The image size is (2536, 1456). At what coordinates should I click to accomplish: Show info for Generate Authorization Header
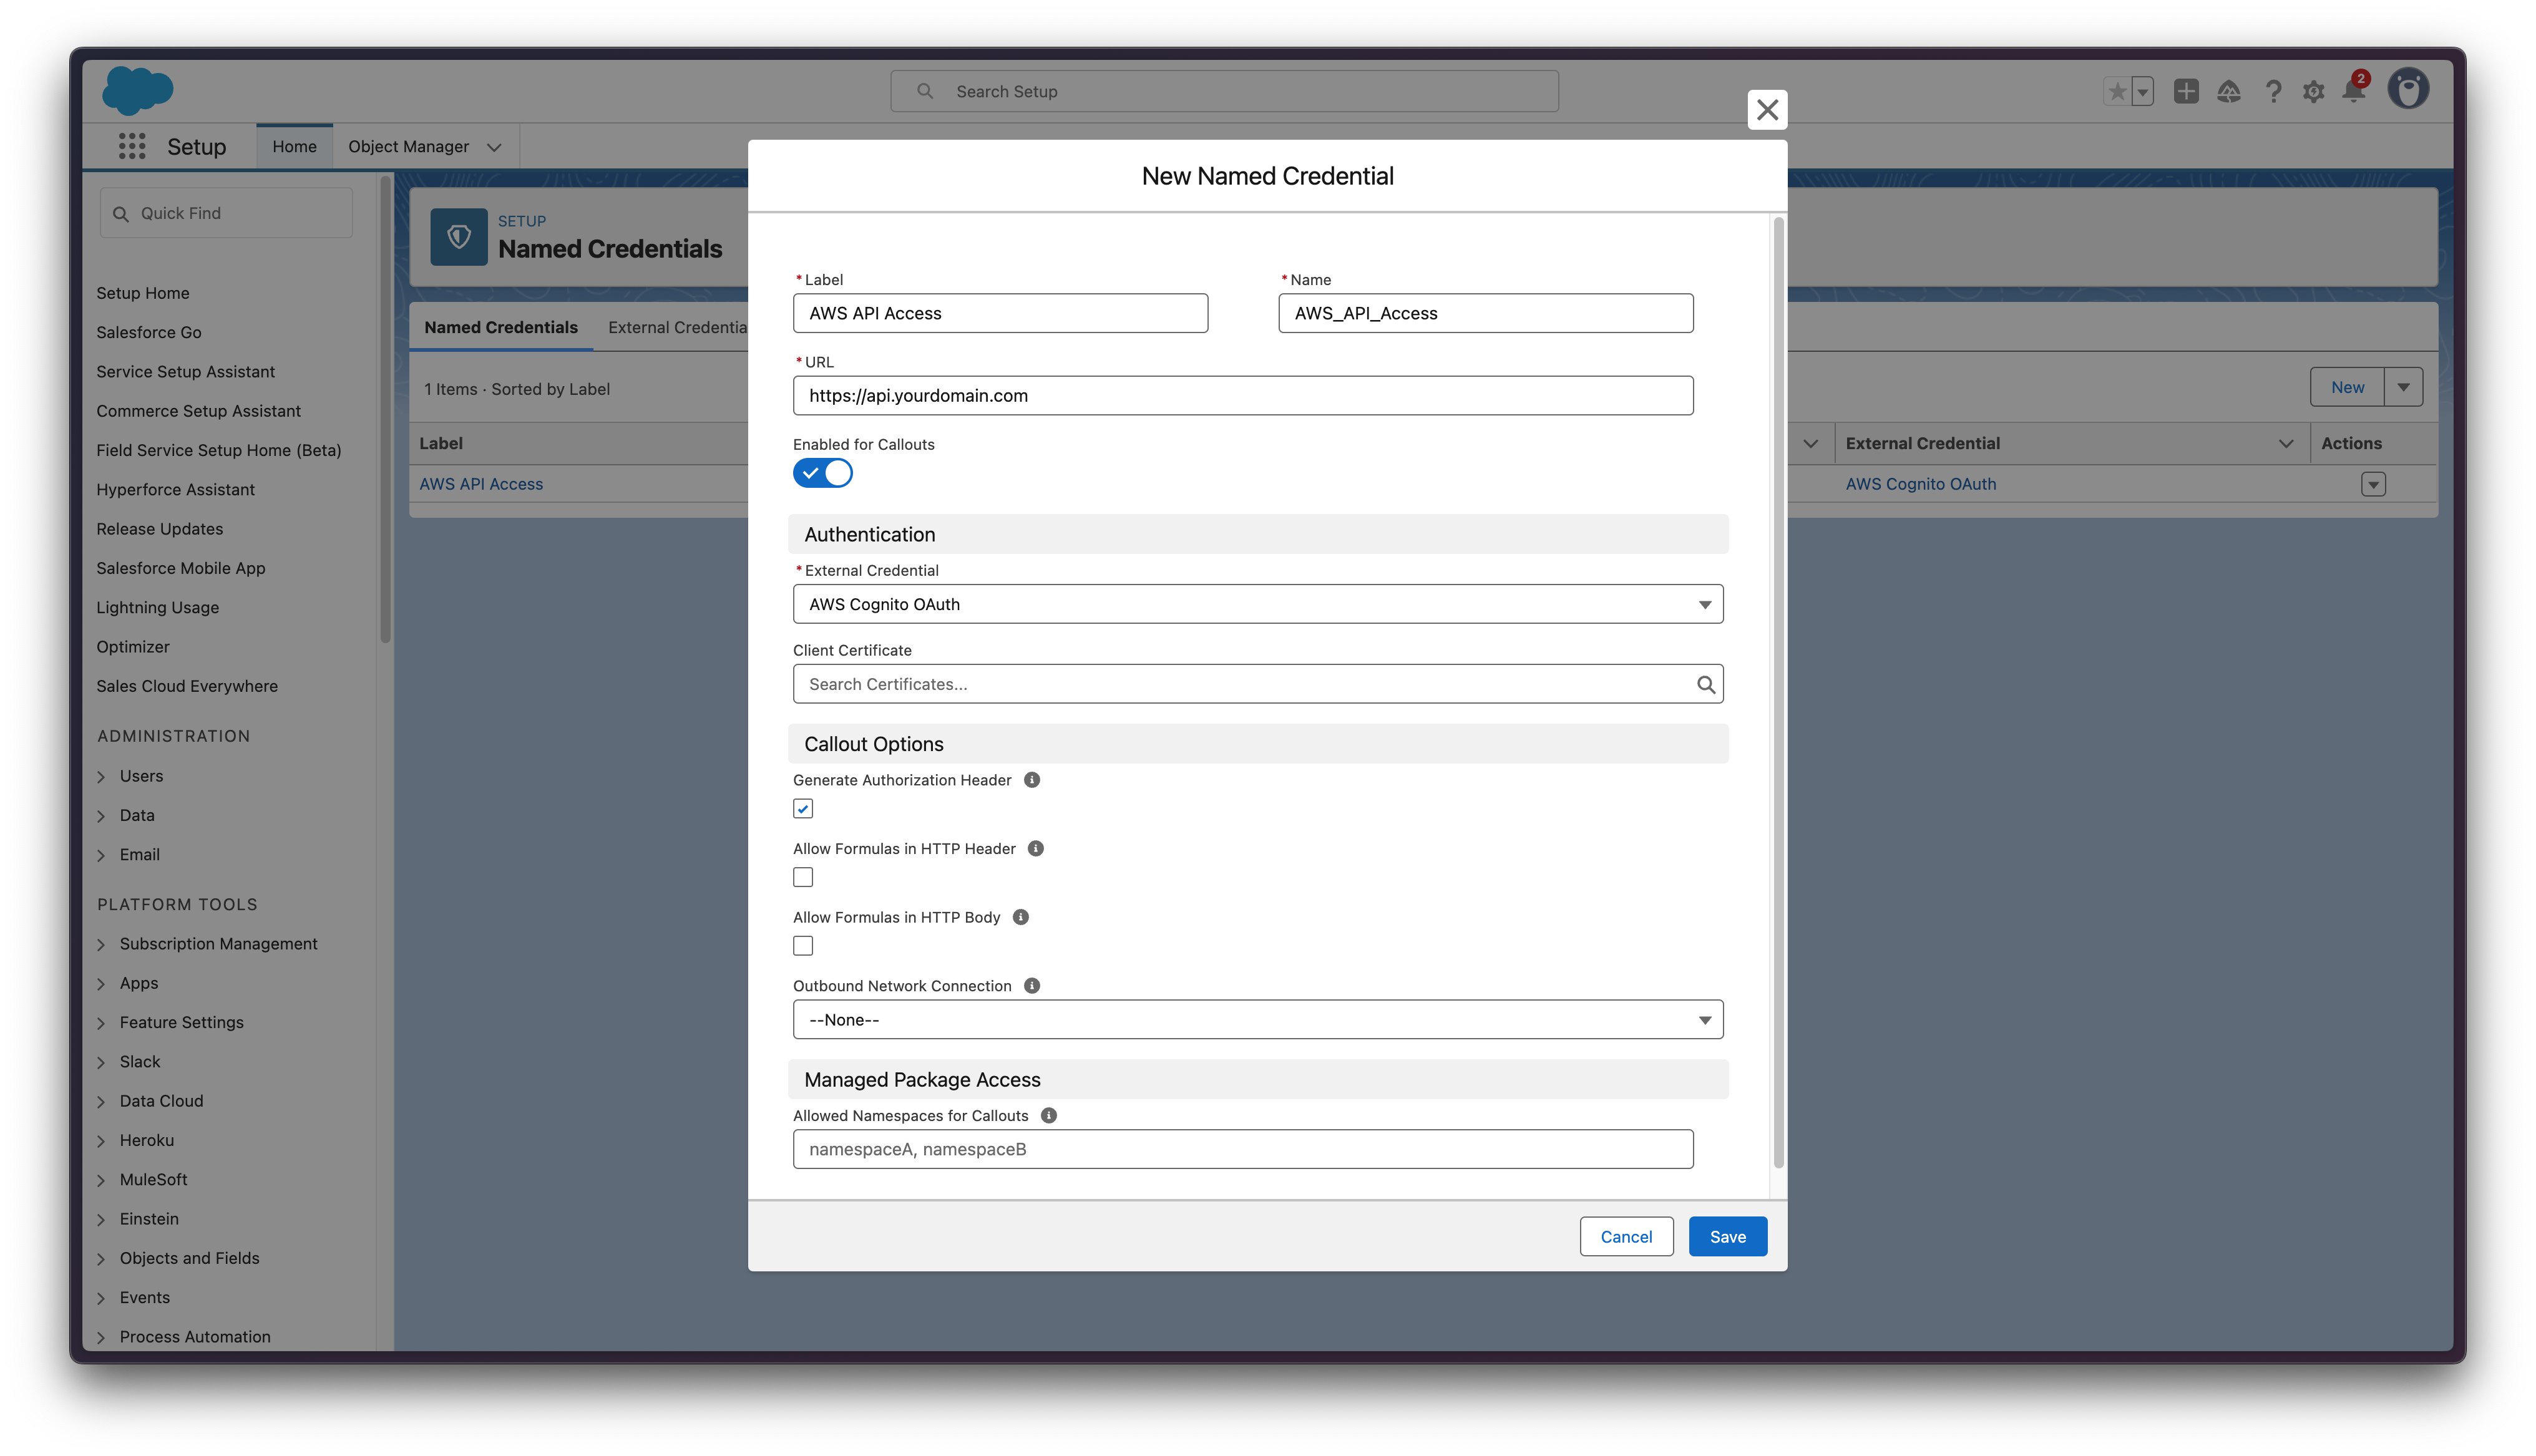(1032, 780)
